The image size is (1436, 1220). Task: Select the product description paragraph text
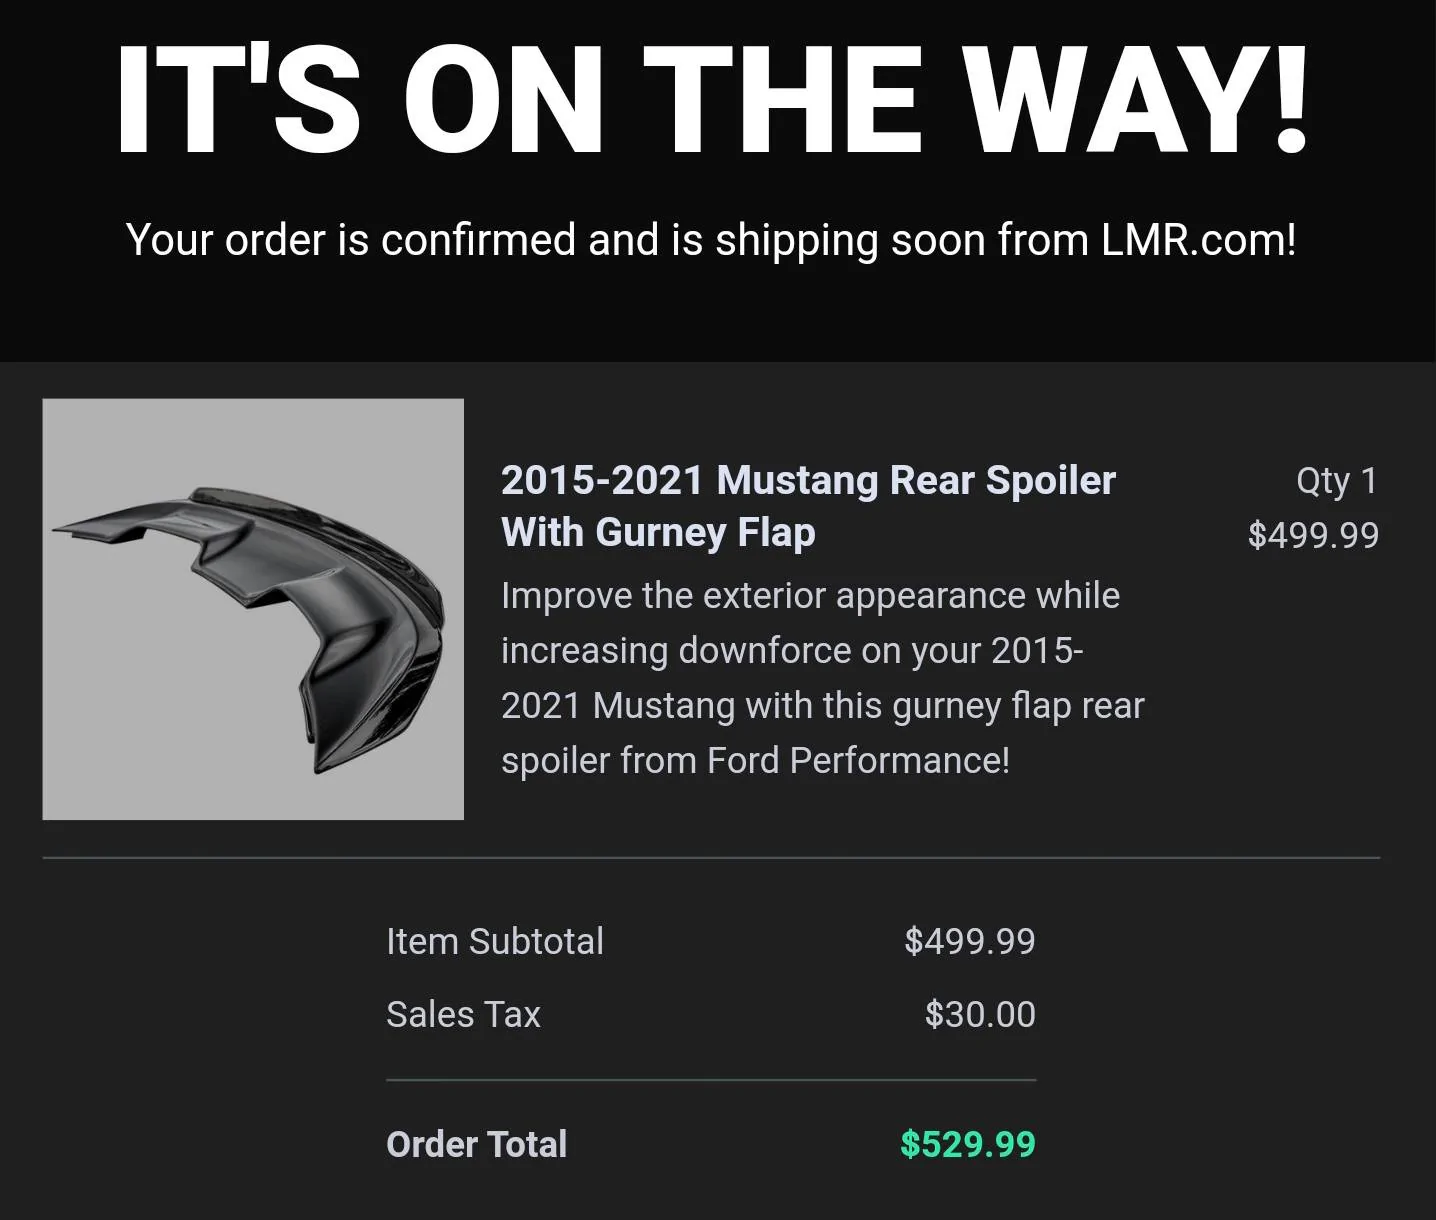(x=822, y=678)
